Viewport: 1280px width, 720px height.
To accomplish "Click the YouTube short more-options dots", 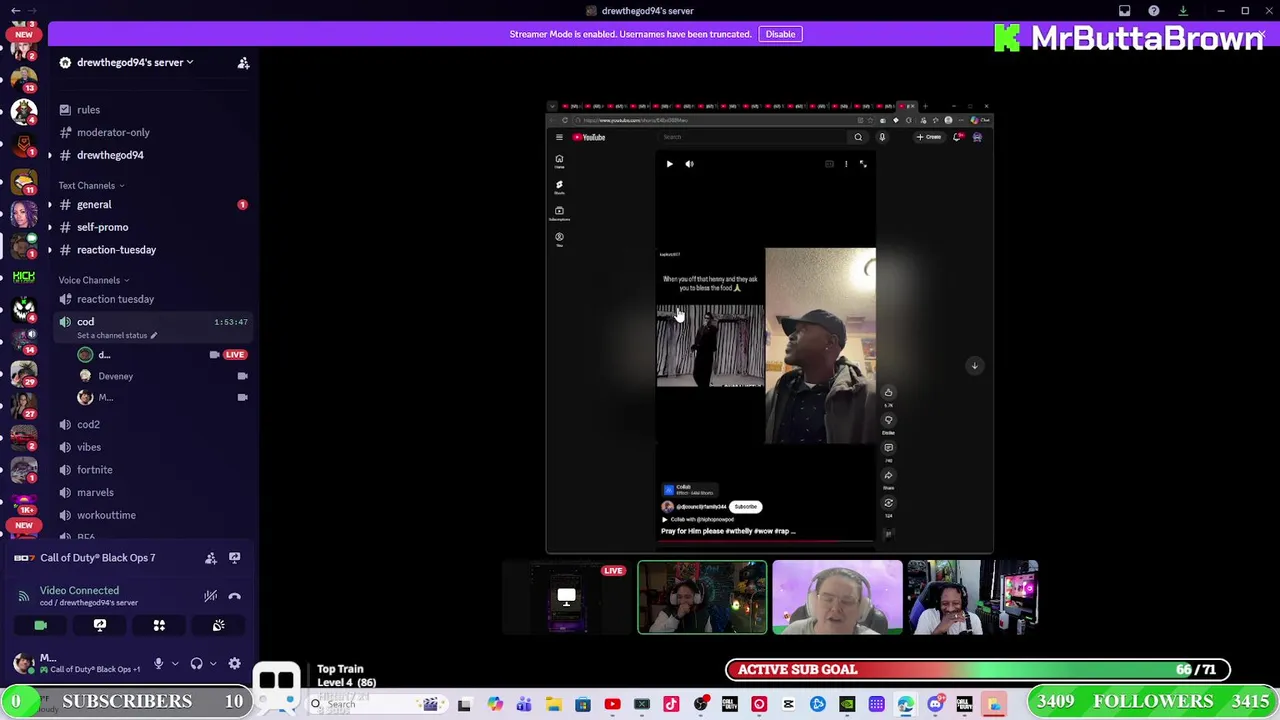I will pos(846,164).
